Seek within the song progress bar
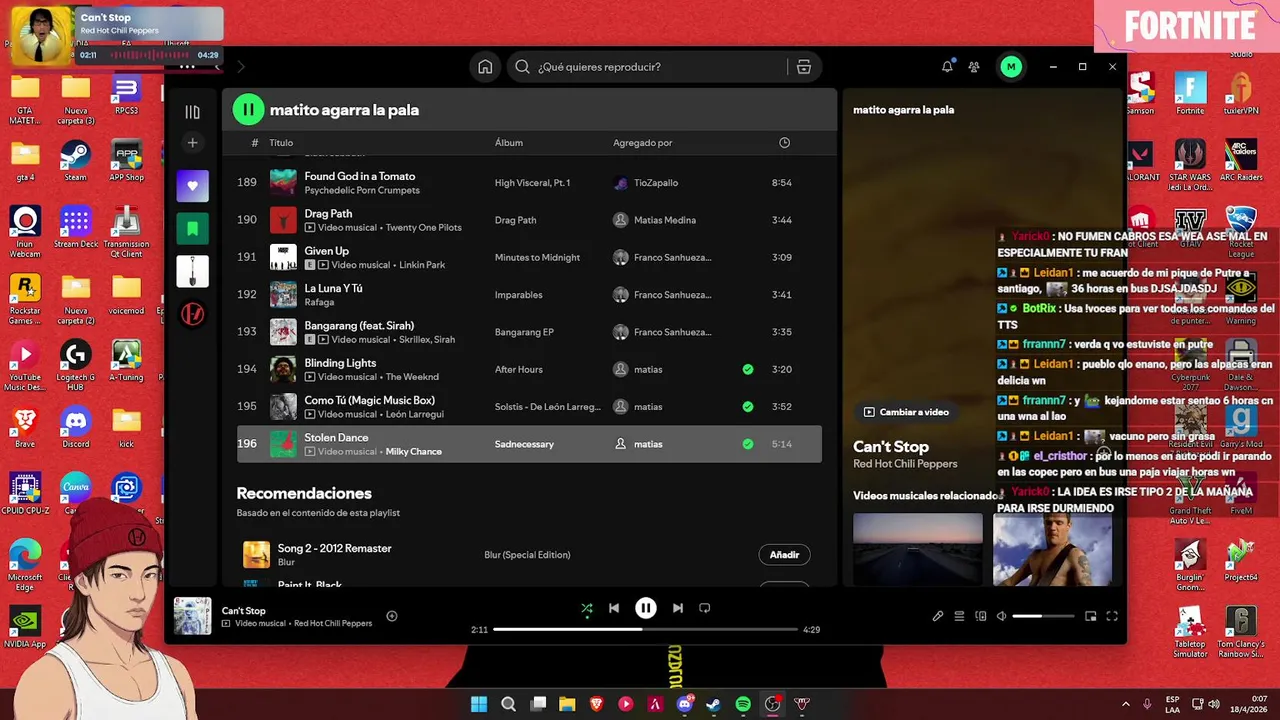 (646, 630)
